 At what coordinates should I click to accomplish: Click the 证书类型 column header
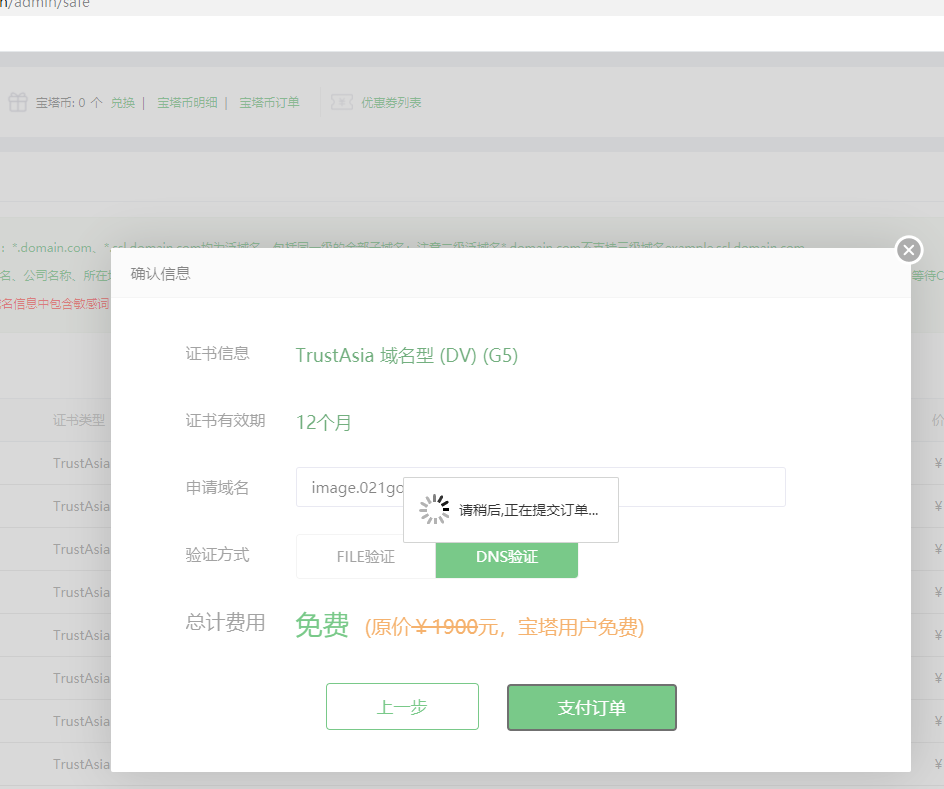point(79,420)
